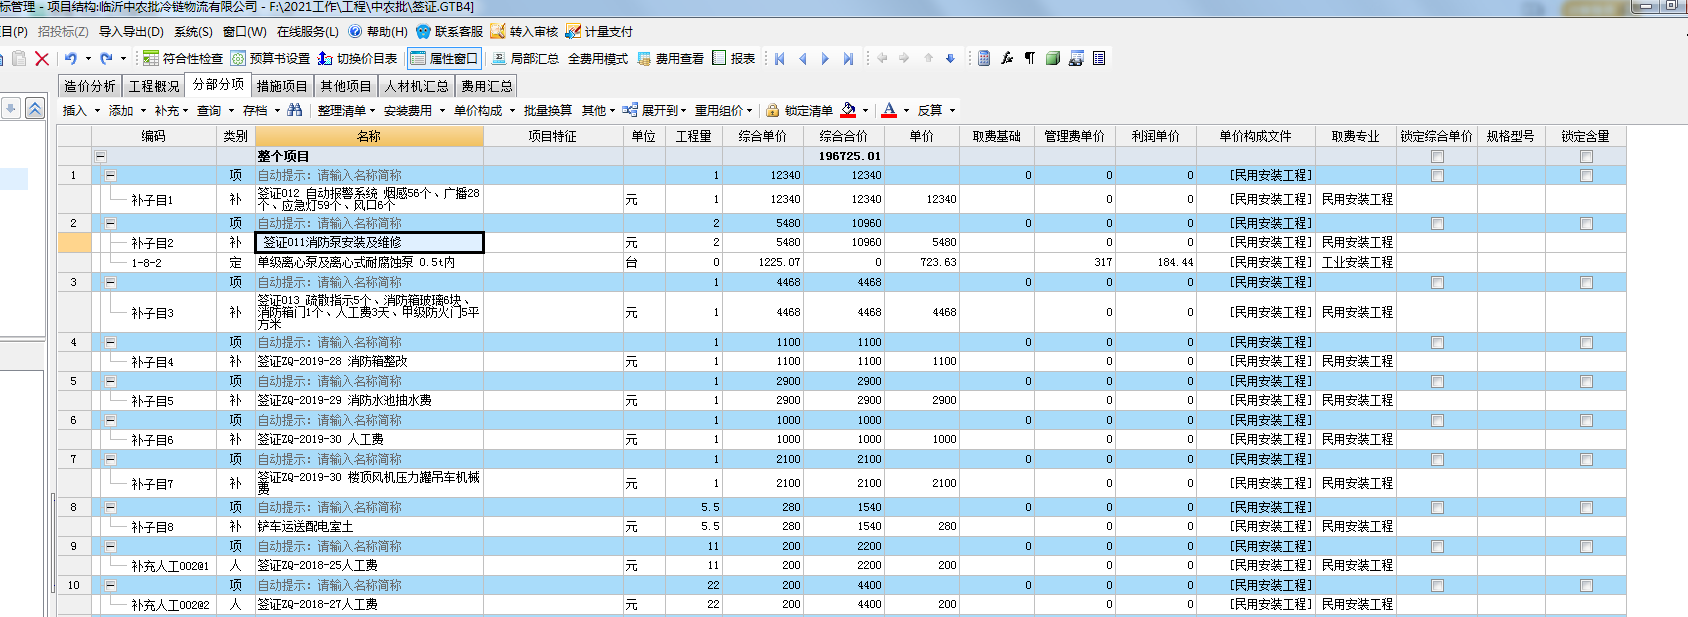Collapse row 2 tree node
The width and height of the screenshot is (1688, 617).
(x=110, y=223)
